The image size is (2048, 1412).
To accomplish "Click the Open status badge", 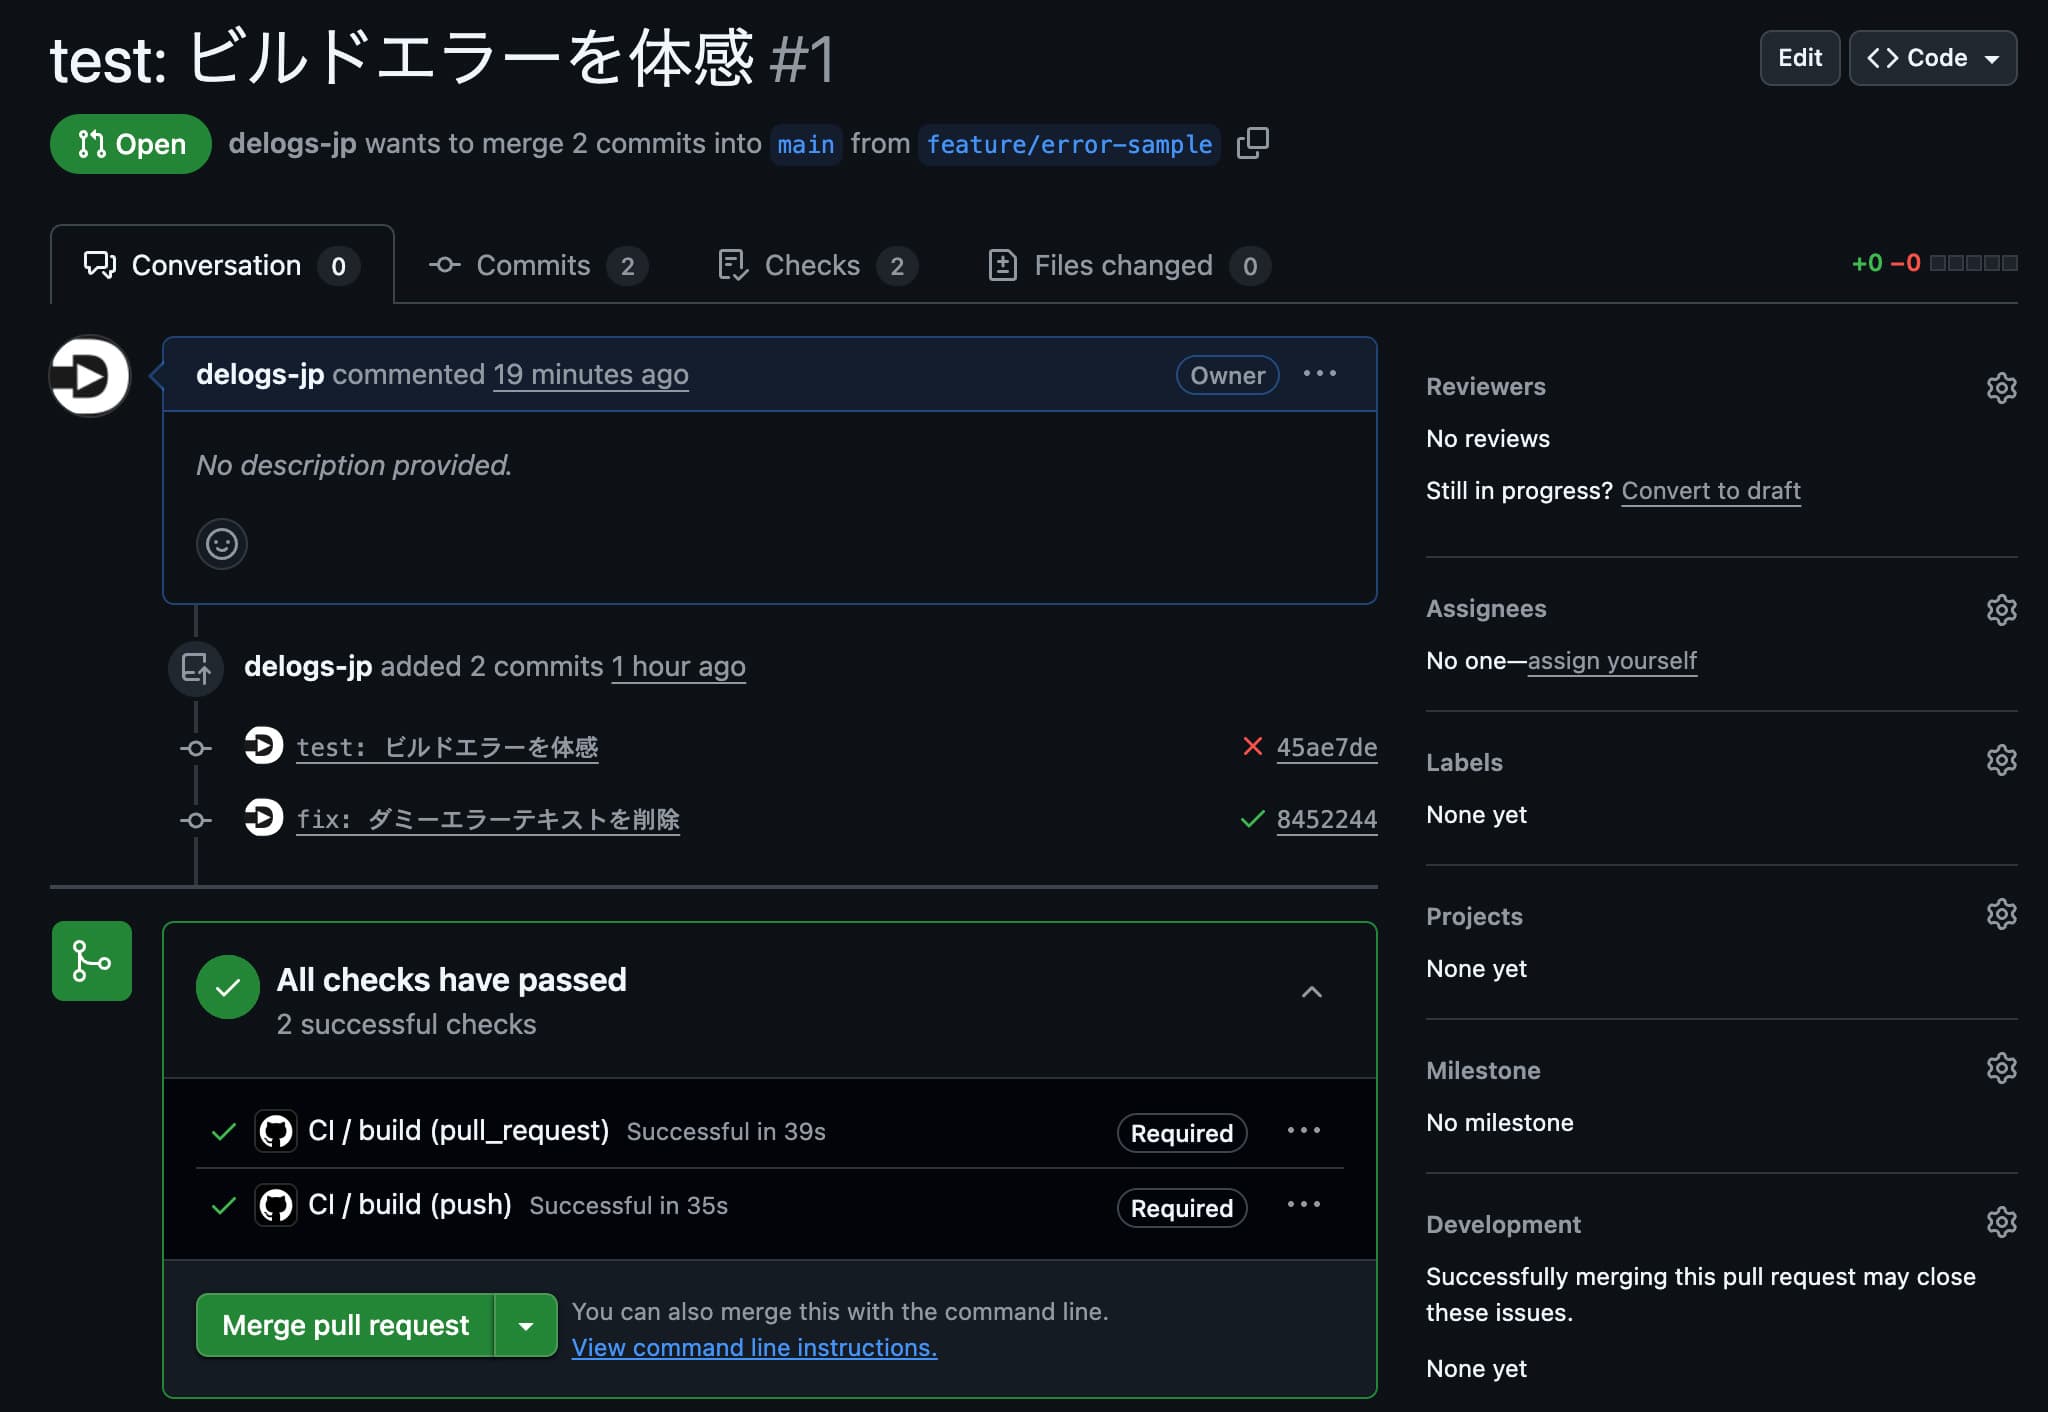I will coord(131,144).
